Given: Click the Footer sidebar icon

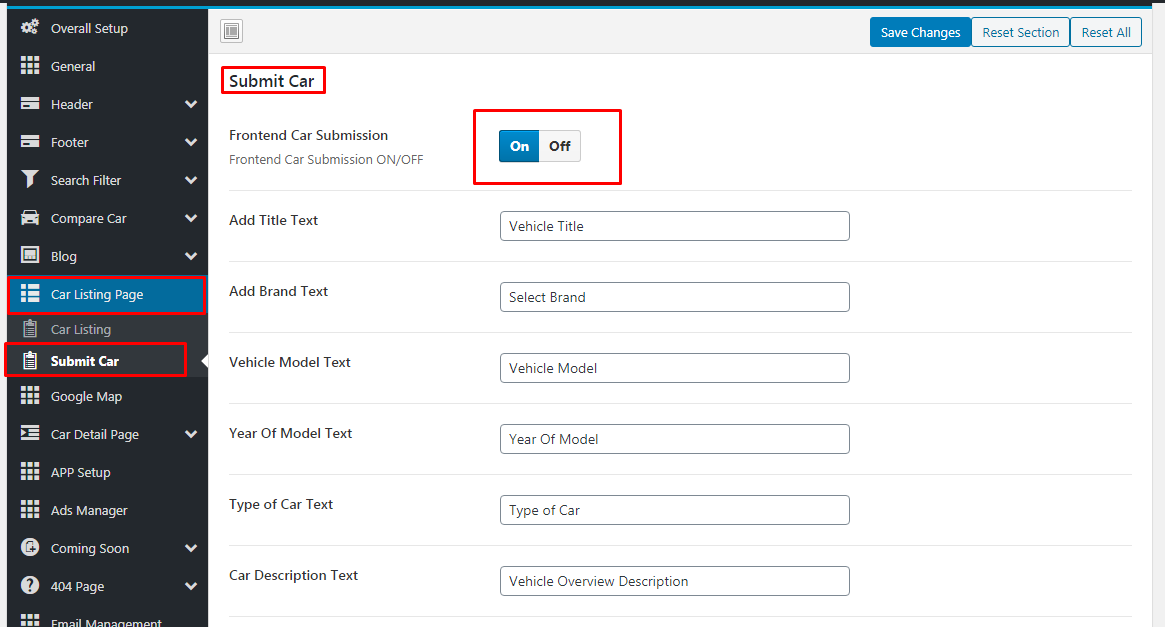Looking at the screenshot, I should pos(30,141).
